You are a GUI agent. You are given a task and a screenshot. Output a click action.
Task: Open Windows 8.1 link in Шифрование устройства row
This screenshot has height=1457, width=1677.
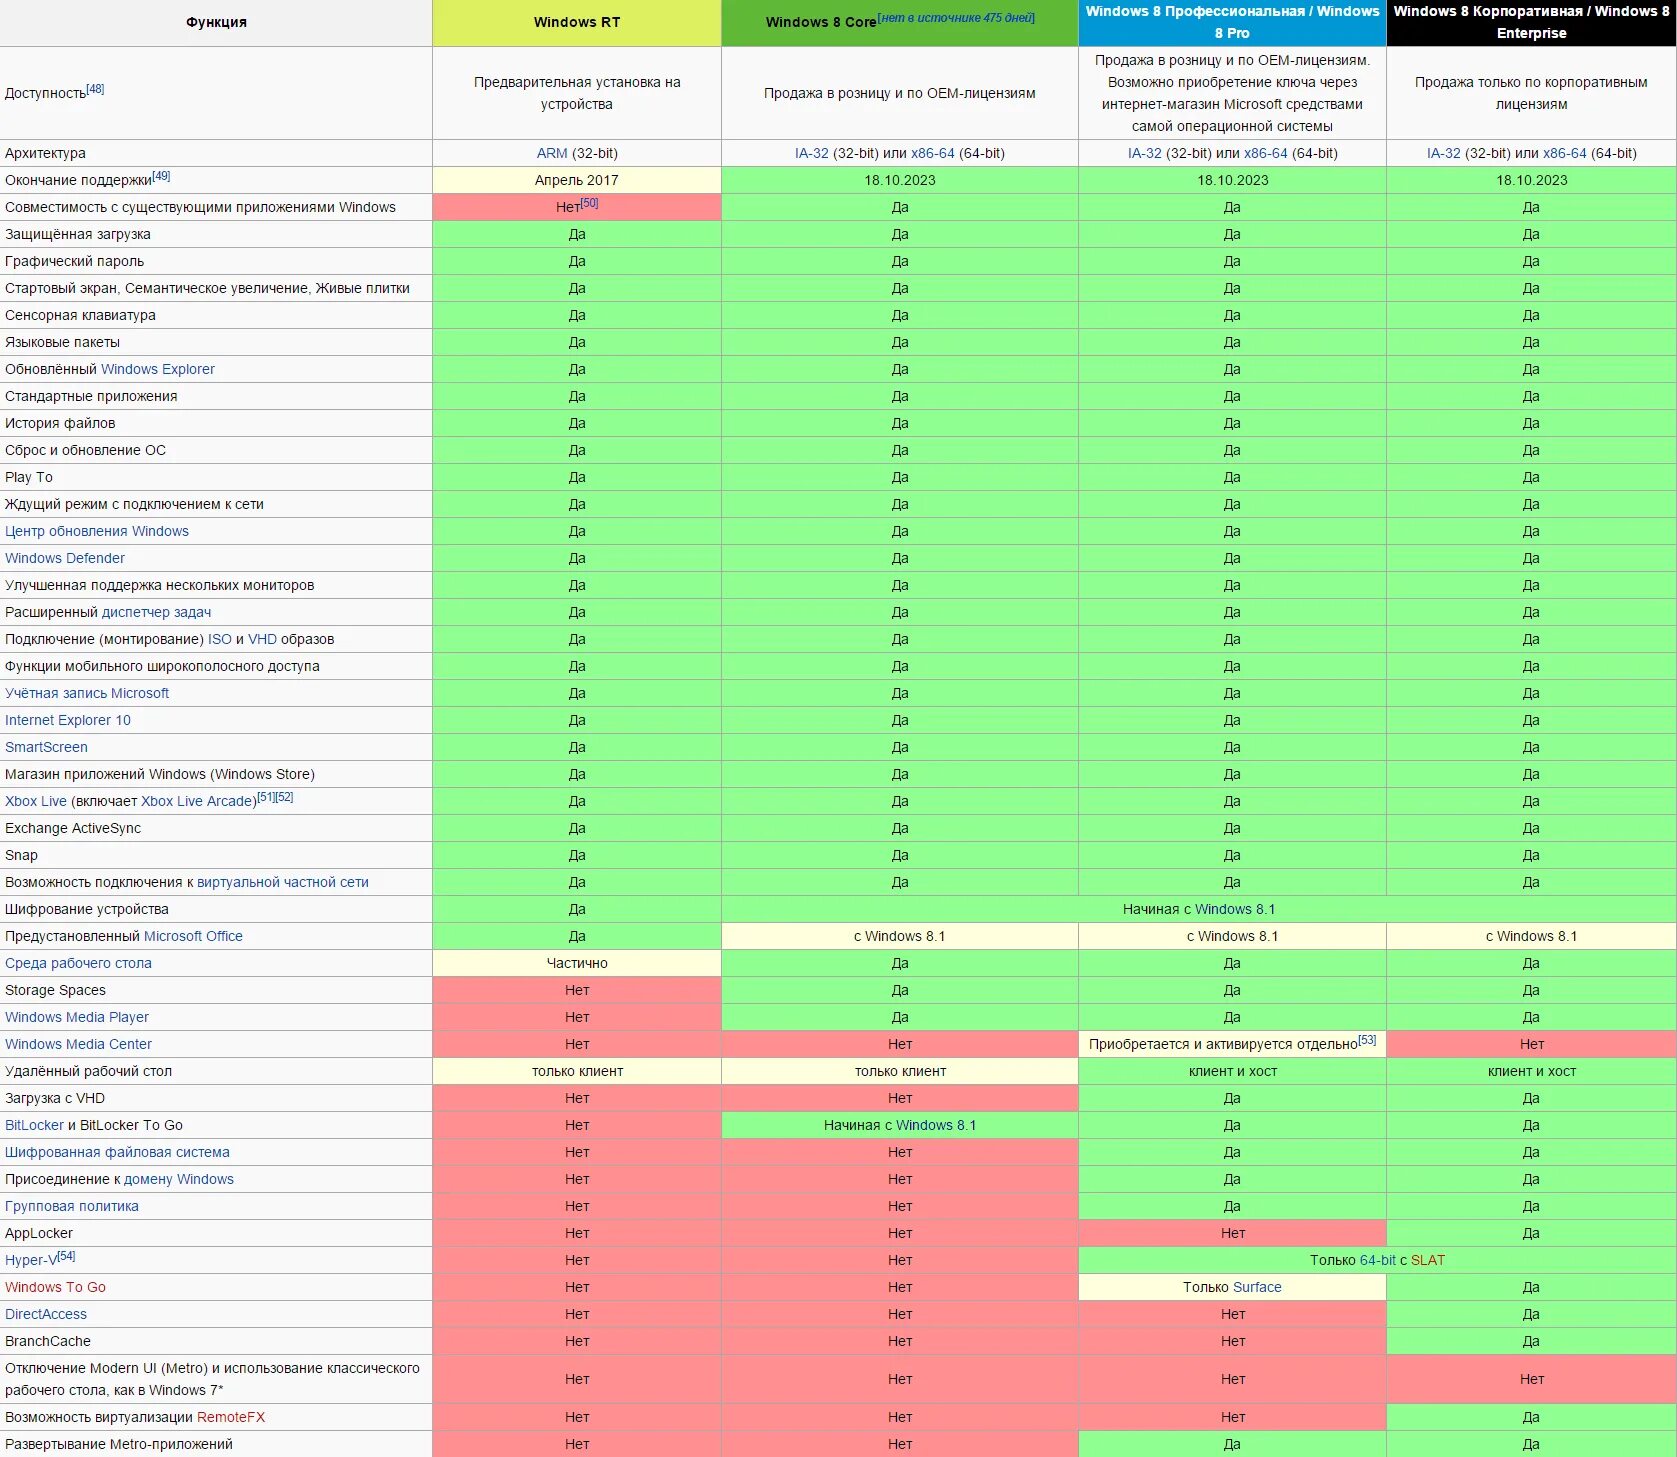tap(1235, 909)
